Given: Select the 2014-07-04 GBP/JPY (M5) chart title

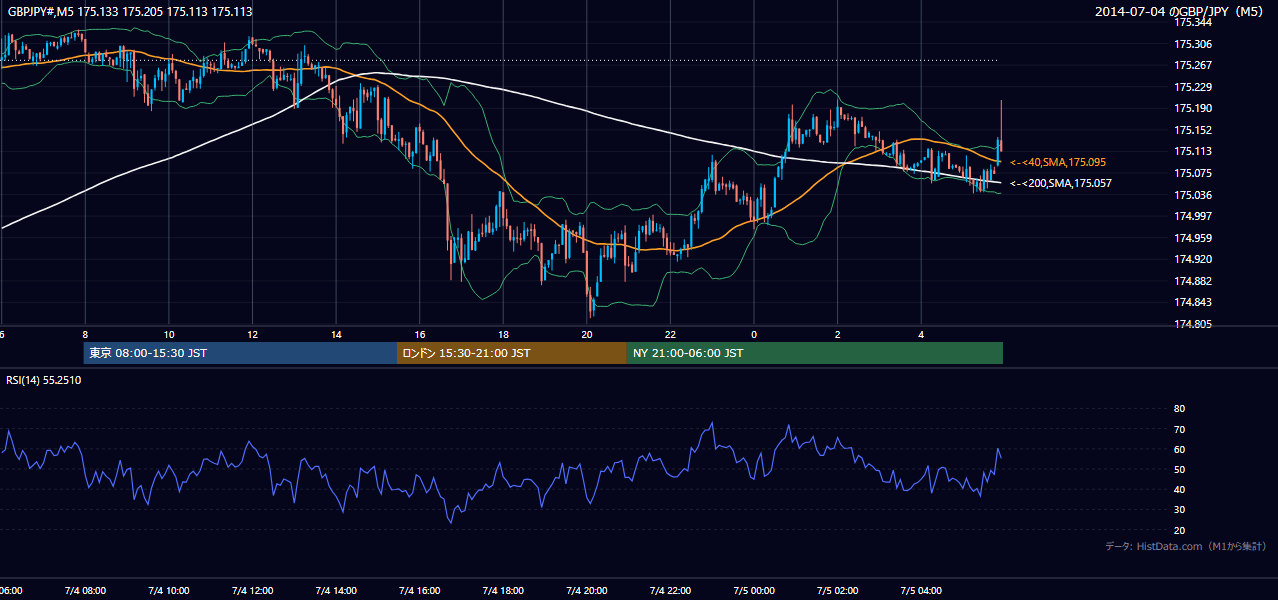Looking at the screenshot, I should (x=1181, y=12).
